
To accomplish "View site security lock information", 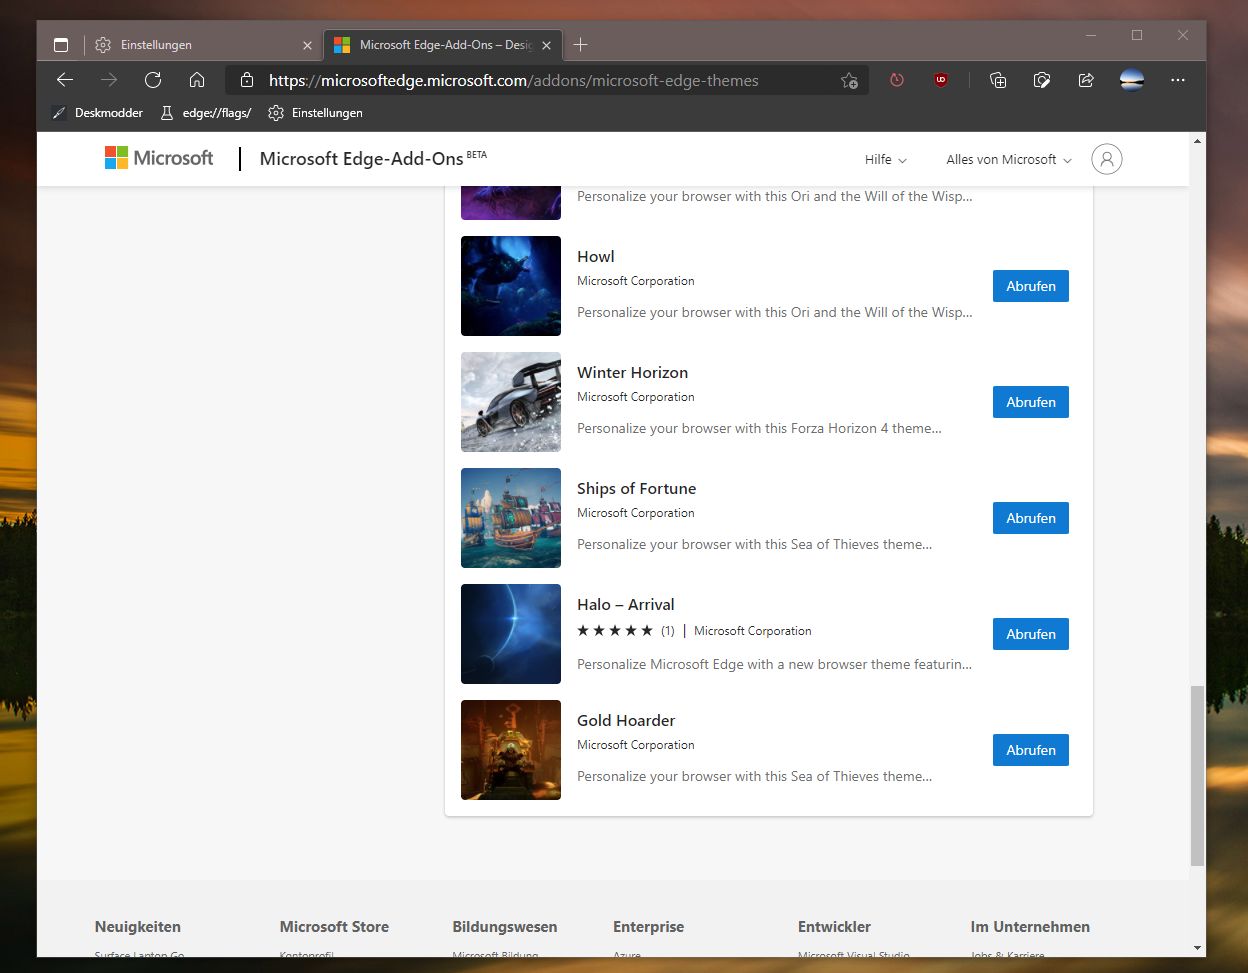I will tap(246, 80).
